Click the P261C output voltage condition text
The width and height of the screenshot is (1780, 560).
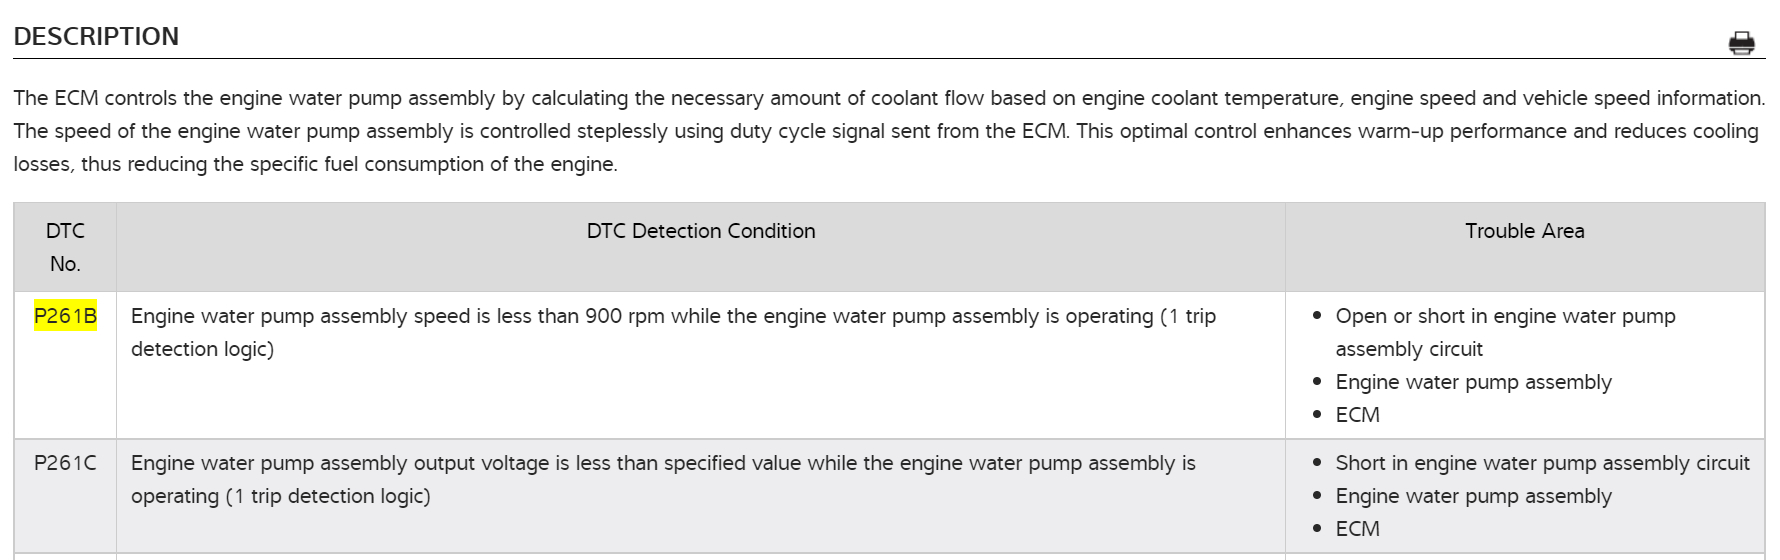pos(663,463)
